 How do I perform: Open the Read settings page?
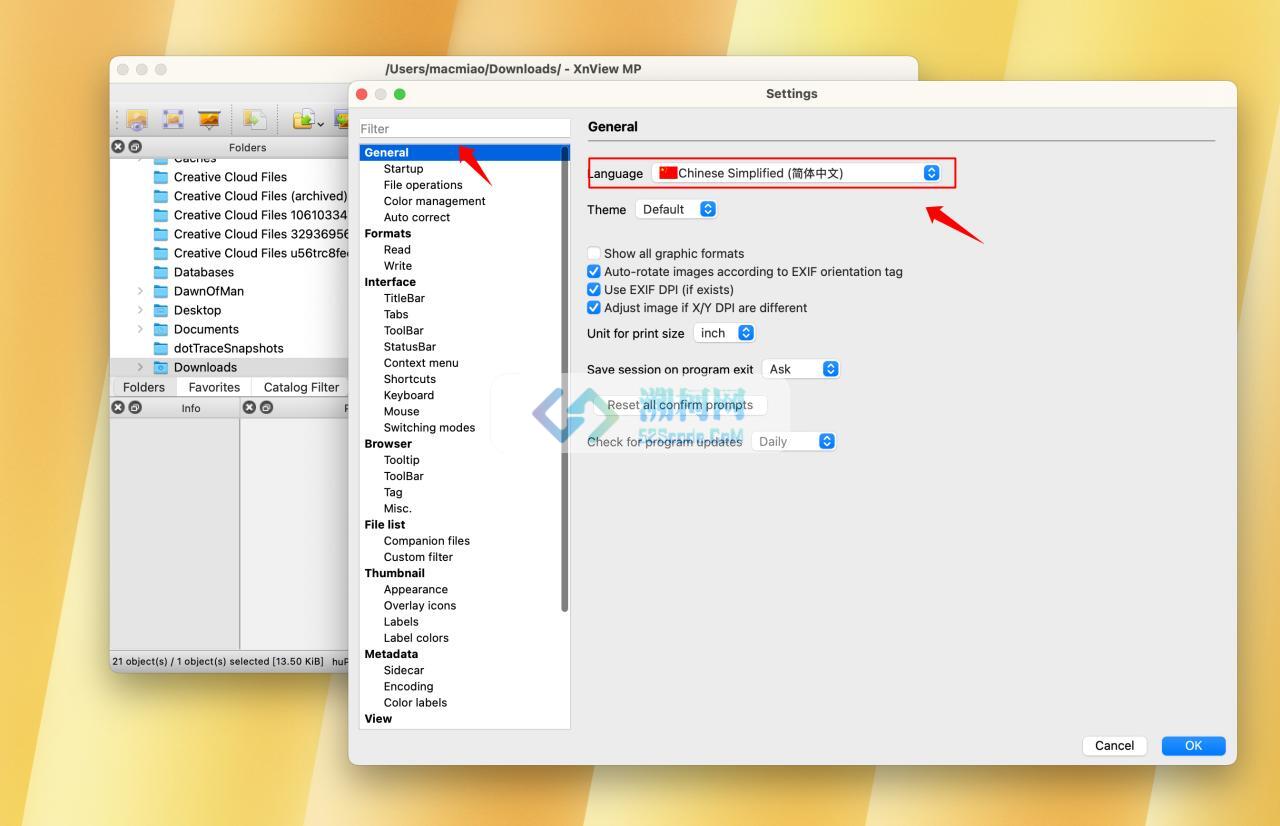pyautogui.click(x=397, y=250)
